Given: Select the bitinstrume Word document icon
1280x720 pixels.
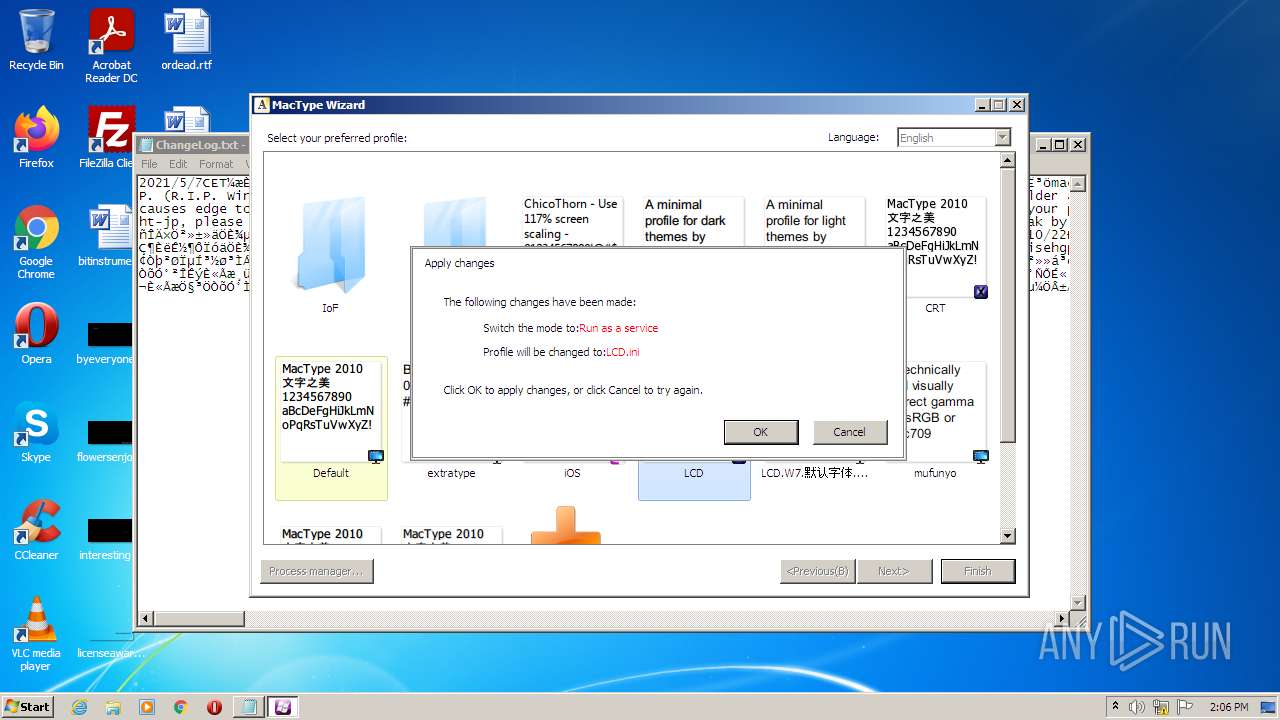Looking at the screenshot, I should 108,236.
